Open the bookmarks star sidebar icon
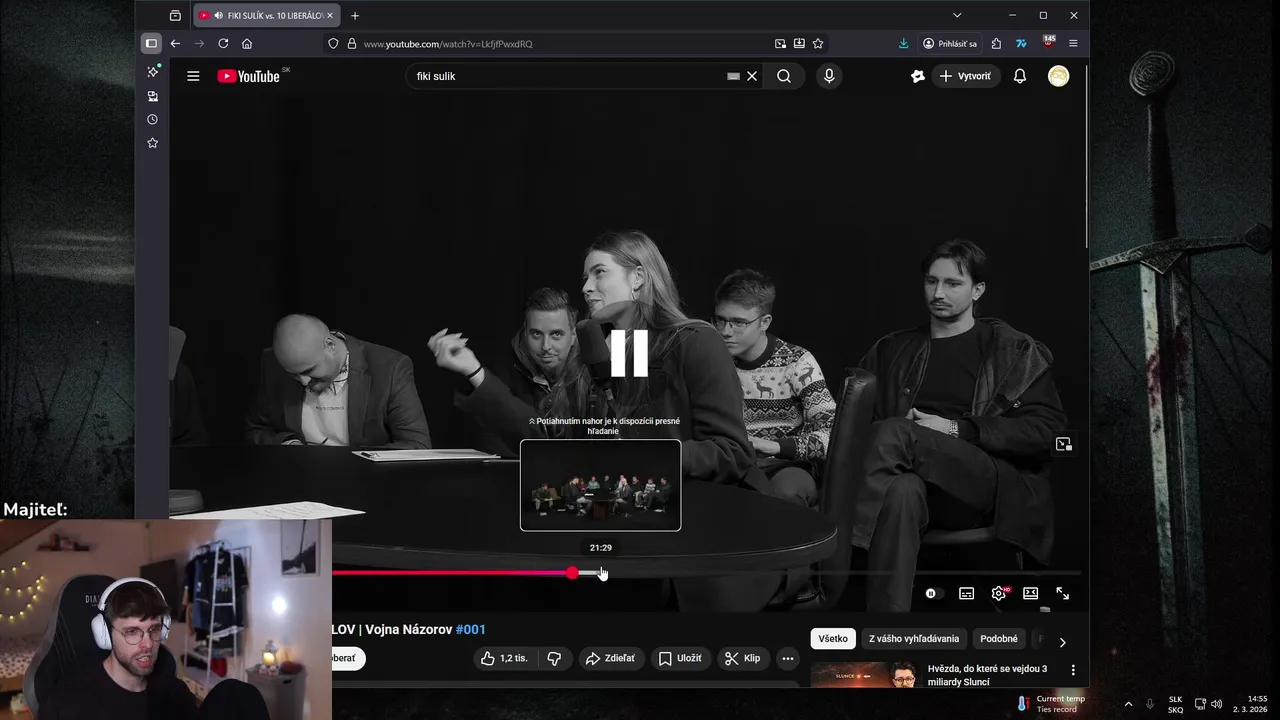 tap(152, 143)
